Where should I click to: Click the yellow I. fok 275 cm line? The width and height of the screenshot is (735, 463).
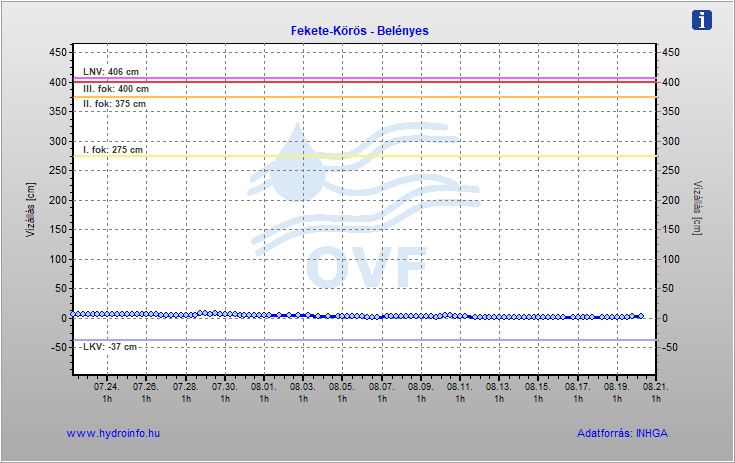coord(365,156)
